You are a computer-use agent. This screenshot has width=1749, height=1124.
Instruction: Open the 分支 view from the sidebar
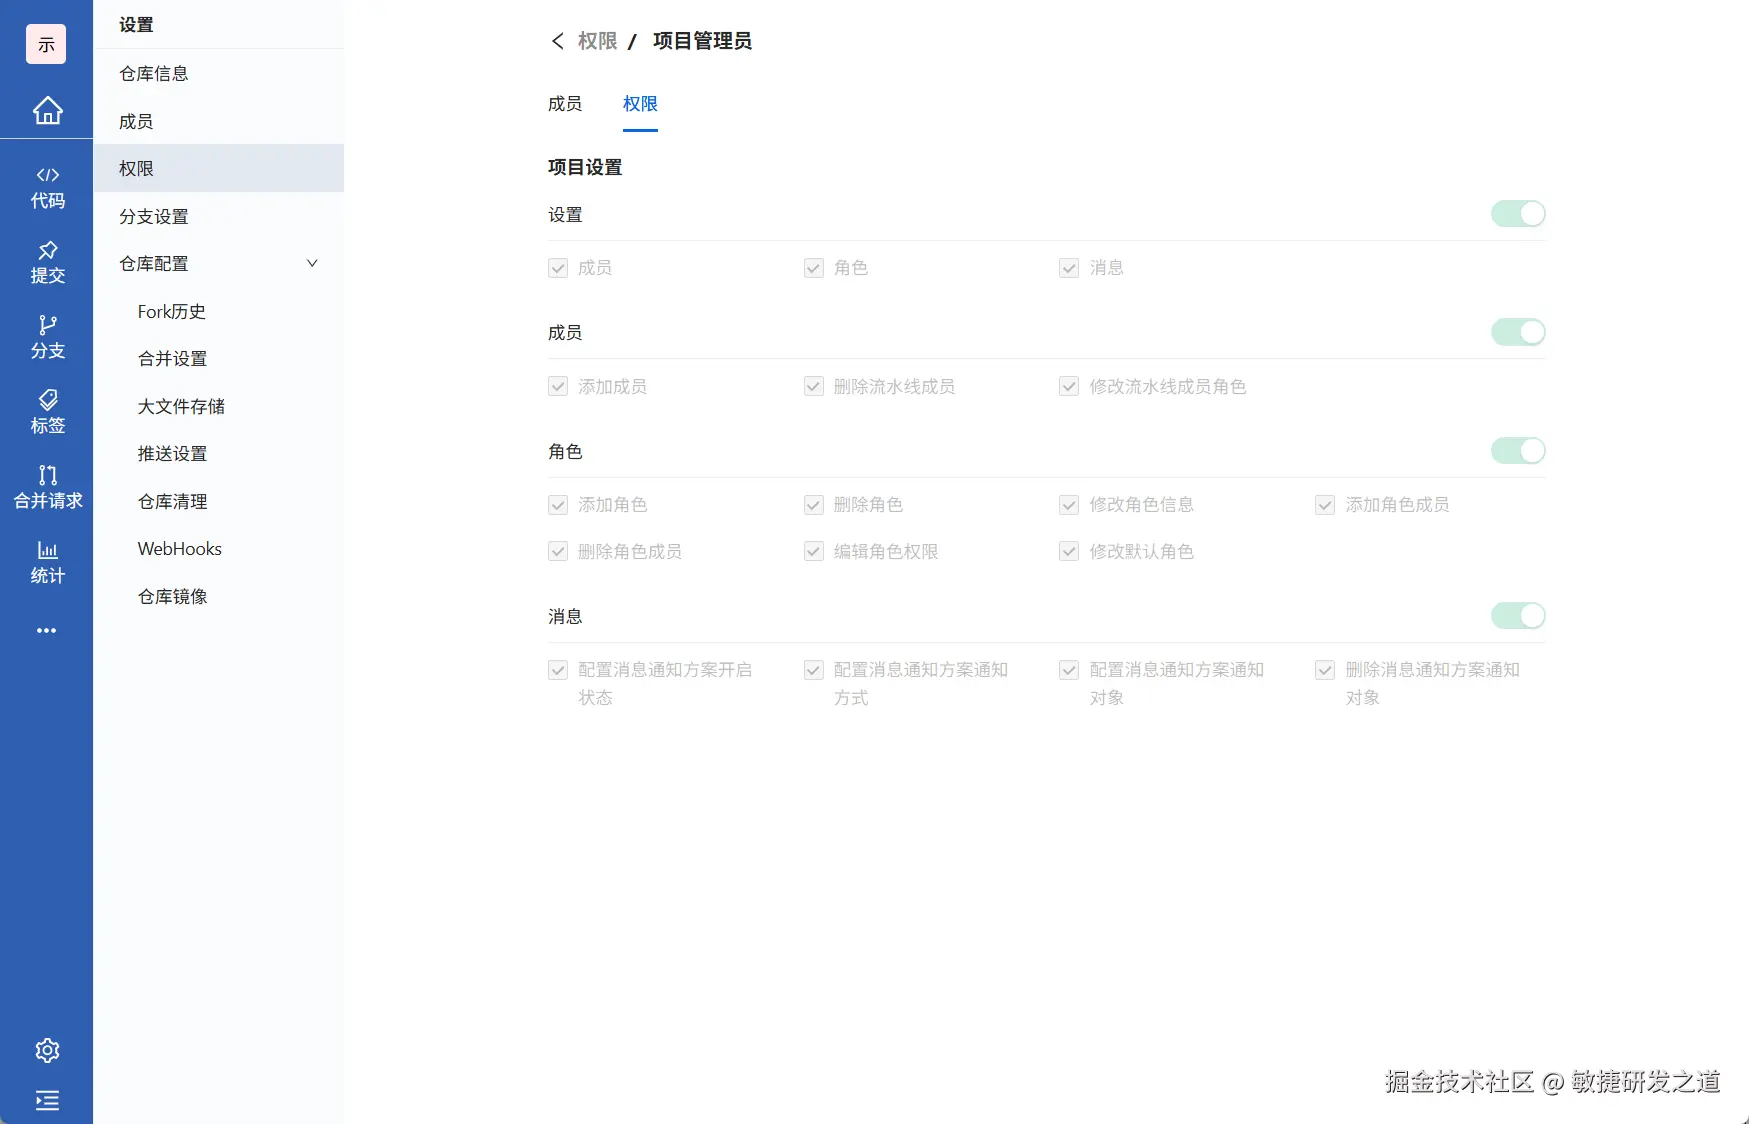tap(47, 337)
